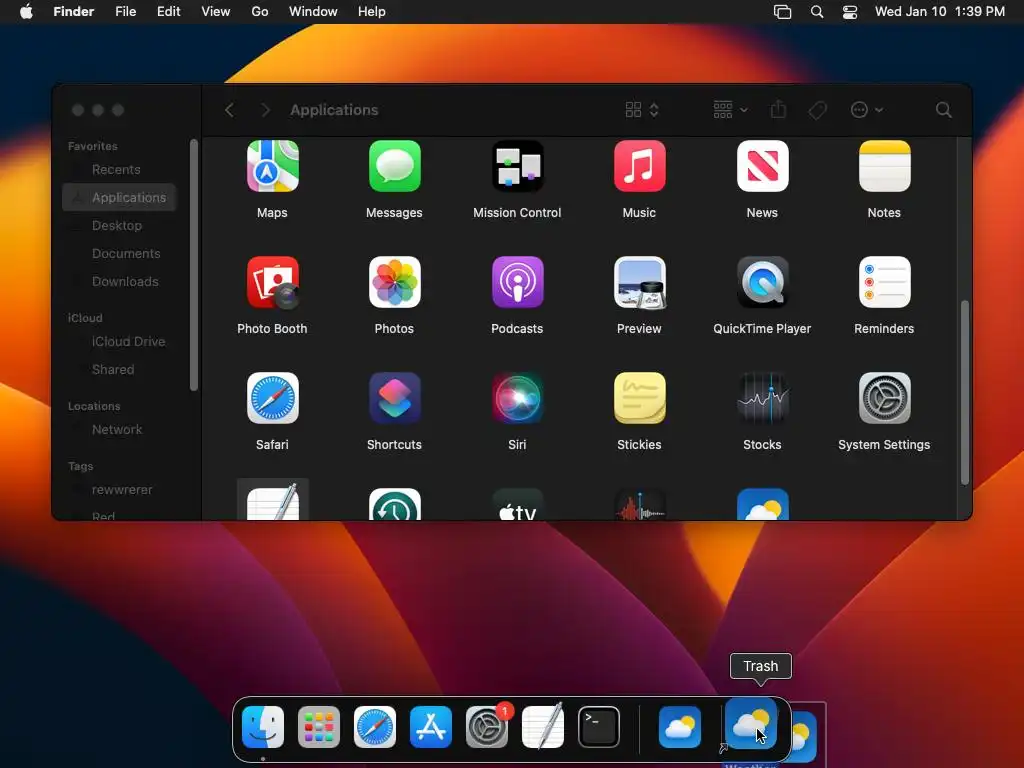Click Stage Manager icon in menu bar
Viewport: 1024px width, 768px height.
point(782,11)
